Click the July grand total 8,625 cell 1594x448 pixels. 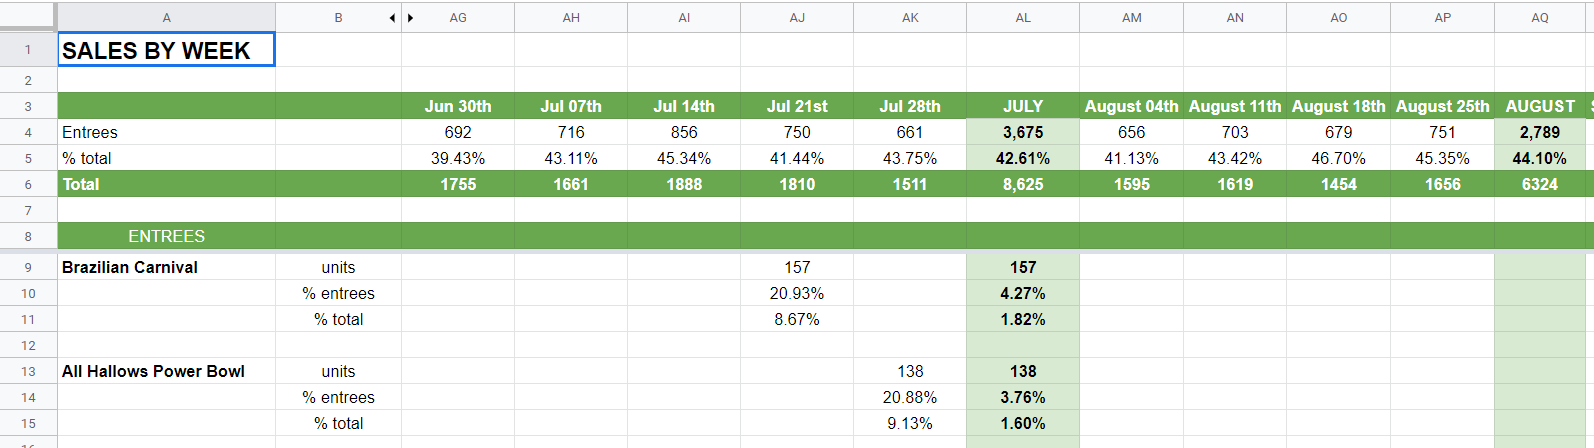coord(1023,184)
